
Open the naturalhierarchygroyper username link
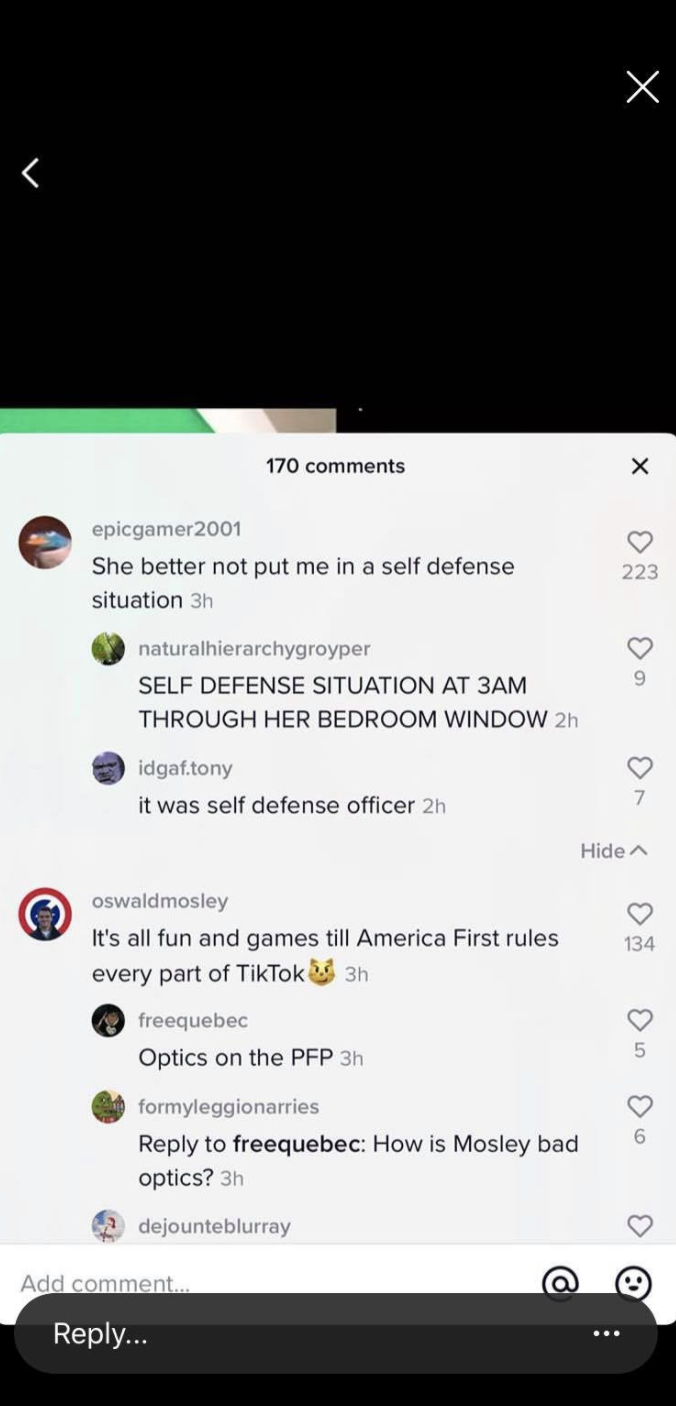(x=254, y=648)
